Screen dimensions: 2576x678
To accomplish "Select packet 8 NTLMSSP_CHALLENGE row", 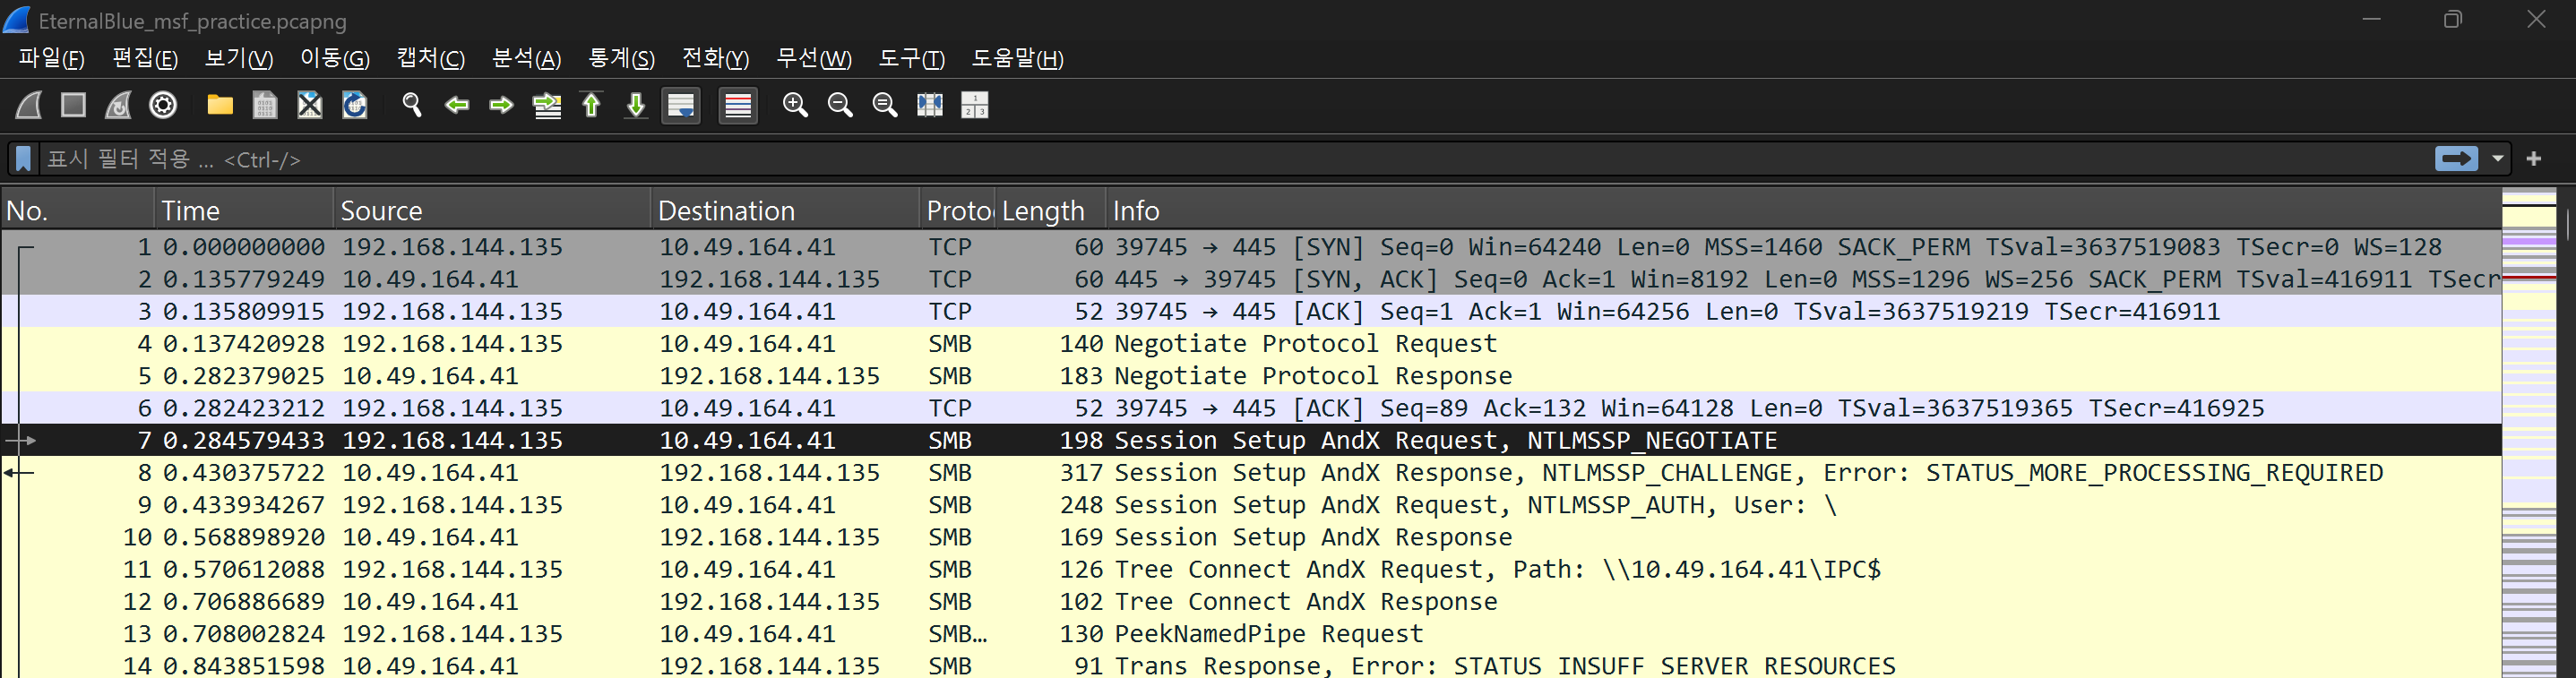I will (1251, 472).
